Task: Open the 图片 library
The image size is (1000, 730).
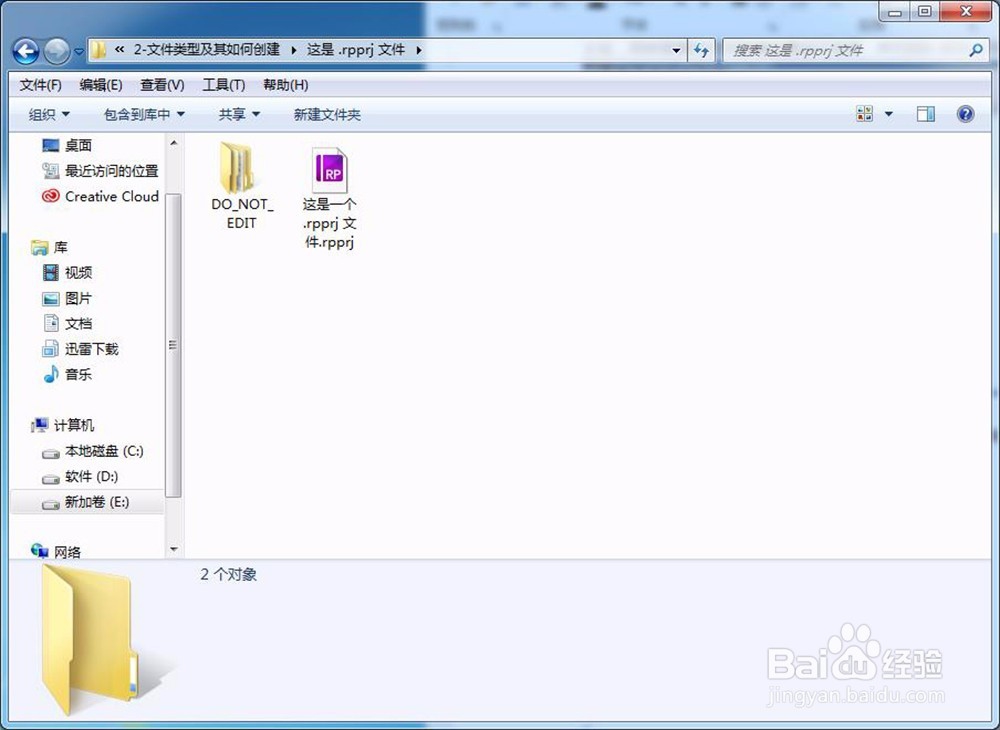Action: 78,298
